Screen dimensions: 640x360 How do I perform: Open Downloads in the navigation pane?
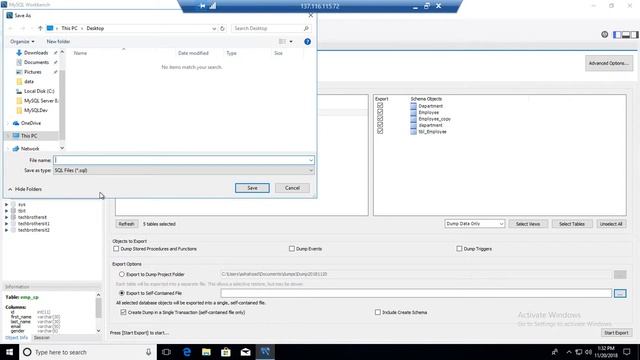(36, 53)
